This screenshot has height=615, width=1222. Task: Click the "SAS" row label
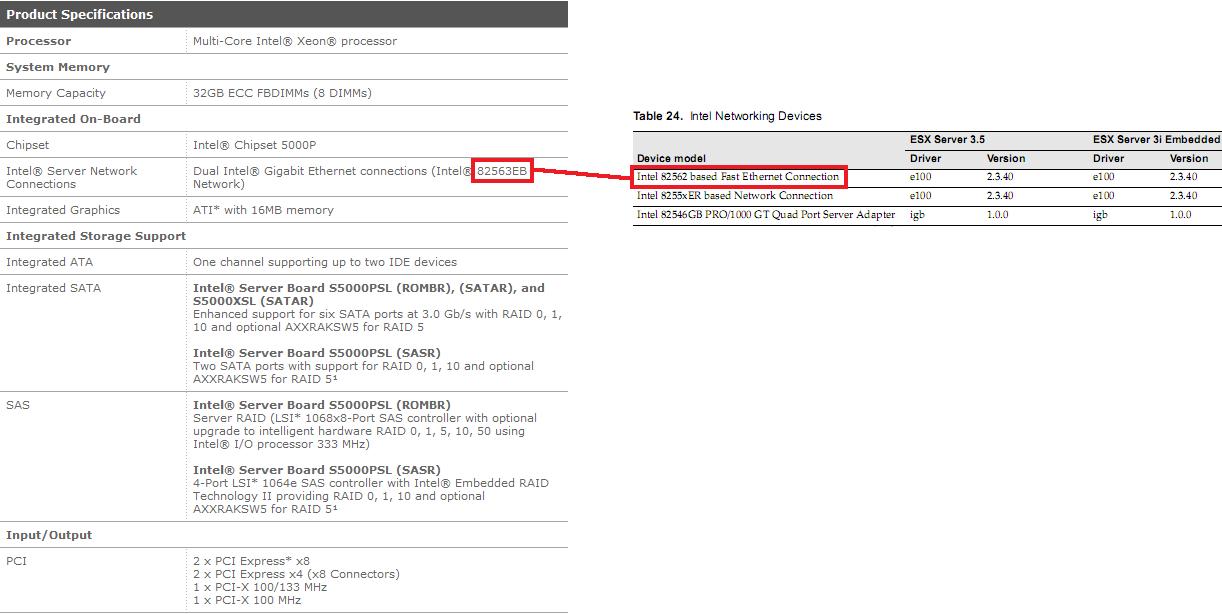(x=18, y=405)
